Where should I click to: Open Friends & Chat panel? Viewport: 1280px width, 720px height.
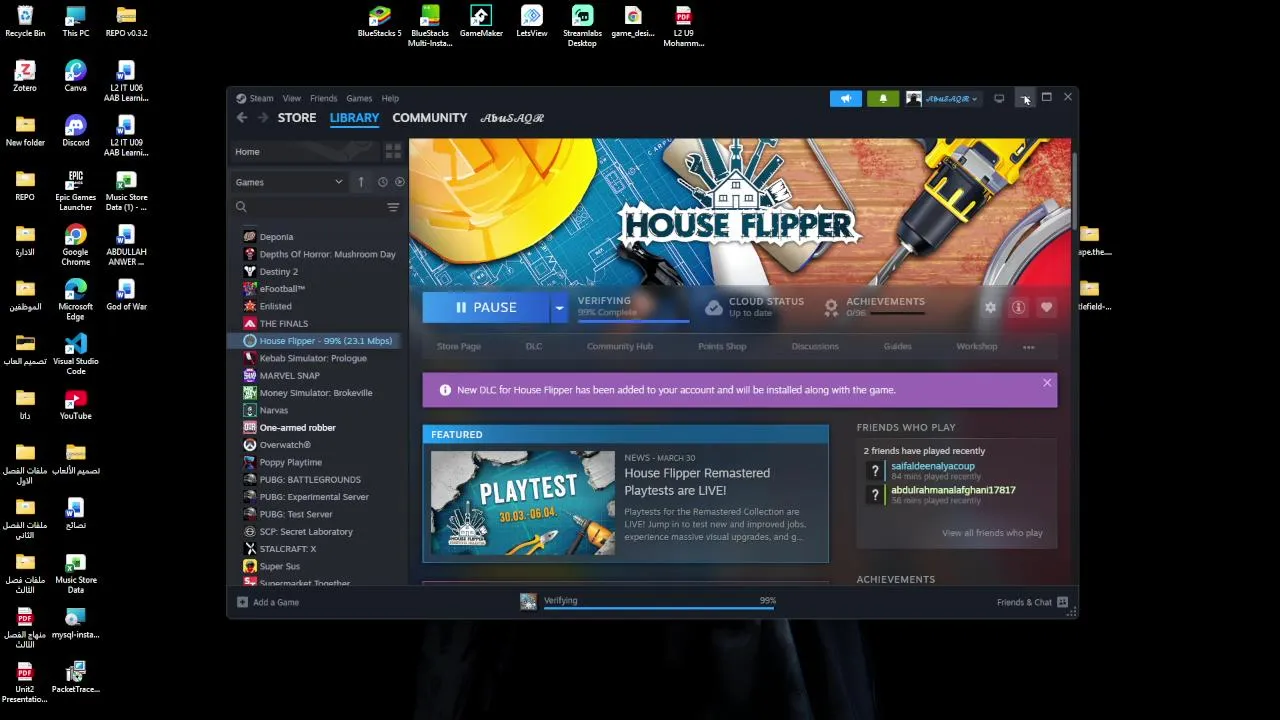(x=1032, y=602)
